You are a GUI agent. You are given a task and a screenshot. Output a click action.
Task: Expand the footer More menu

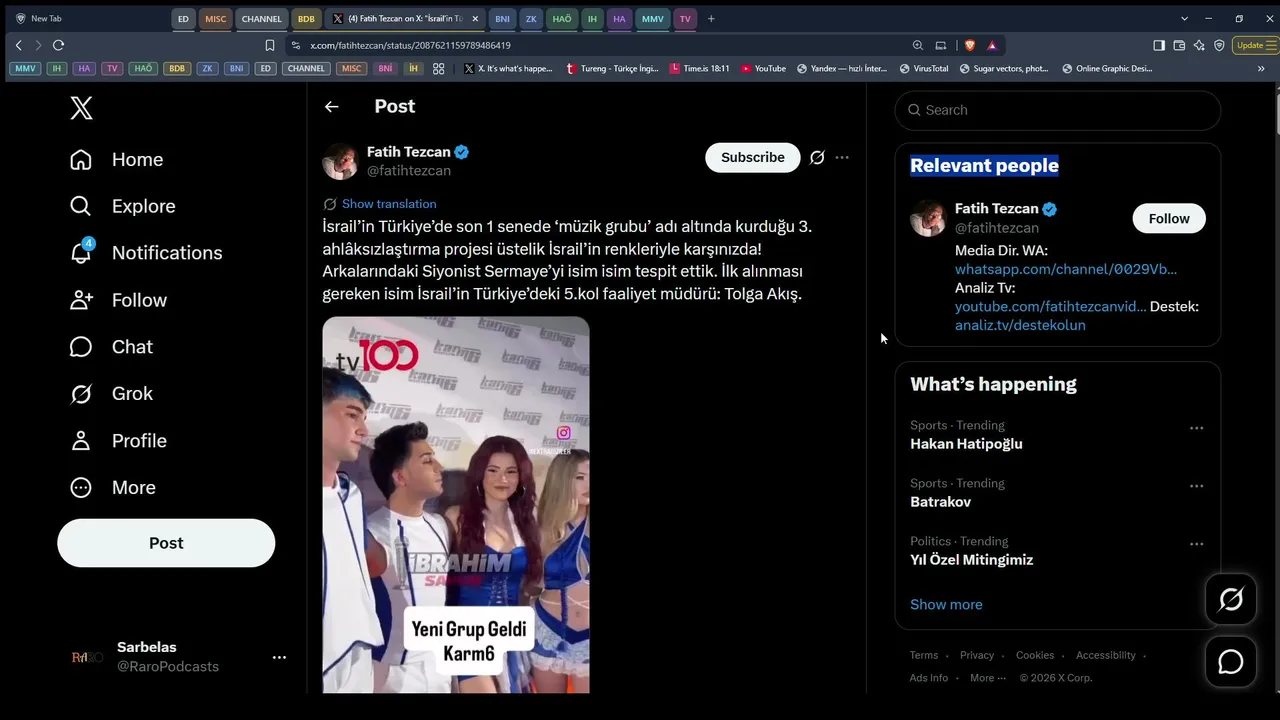coord(988,678)
